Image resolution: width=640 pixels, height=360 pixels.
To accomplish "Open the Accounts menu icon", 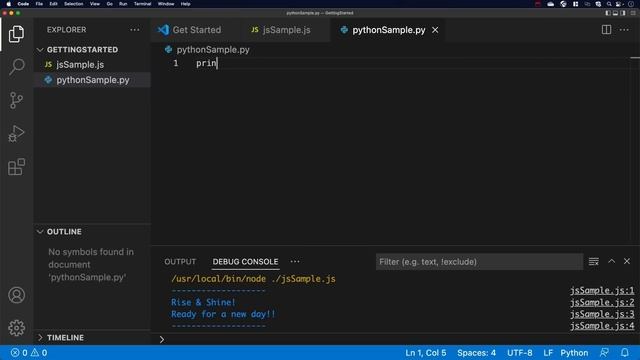I will pos(16,295).
